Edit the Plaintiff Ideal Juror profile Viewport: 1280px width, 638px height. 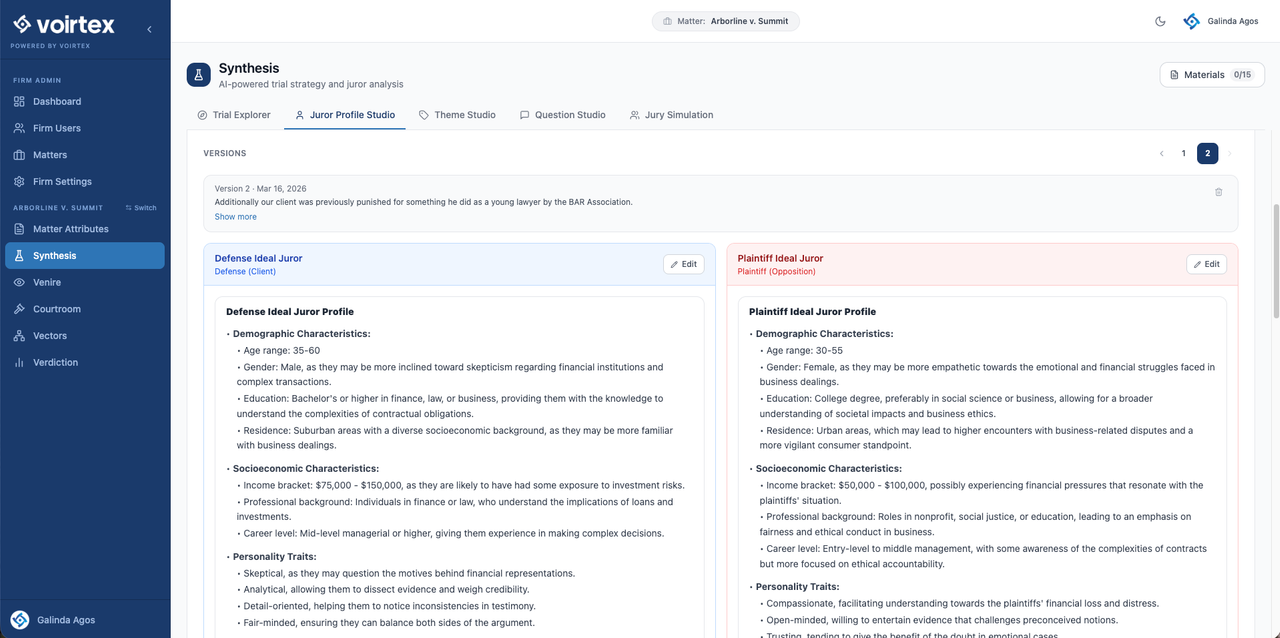[1207, 264]
